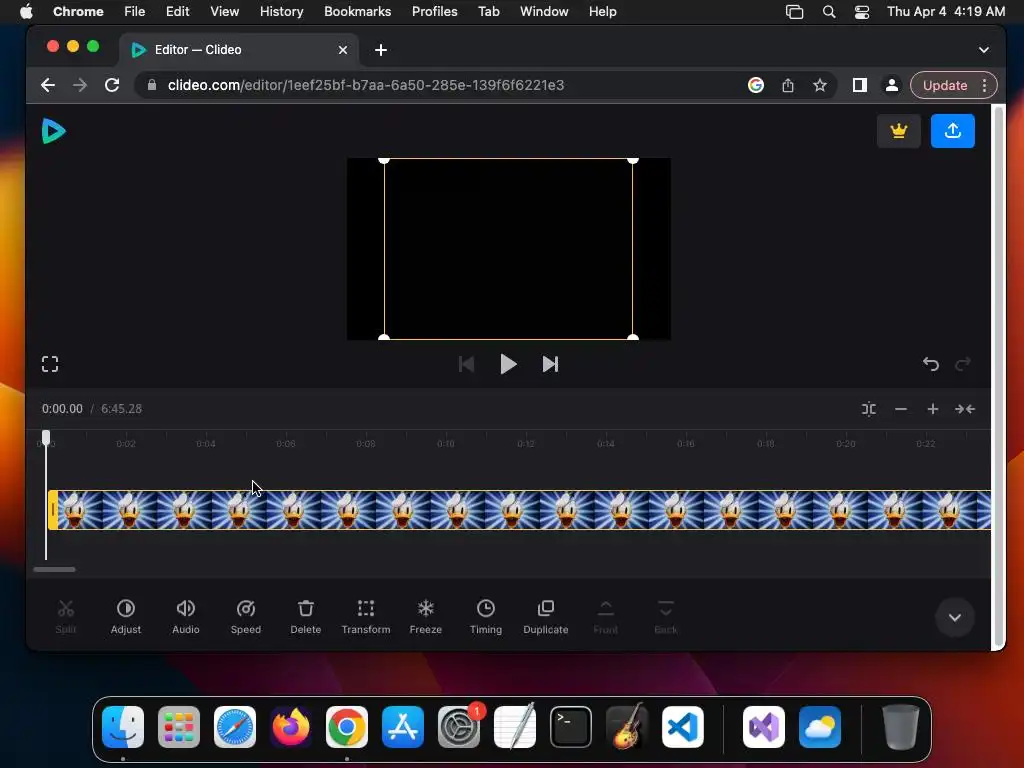Click the timeline playhead handle
Image resolution: width=1024 pixels, height=768 pixels.
pyautogui.click(x=46, y=438)
